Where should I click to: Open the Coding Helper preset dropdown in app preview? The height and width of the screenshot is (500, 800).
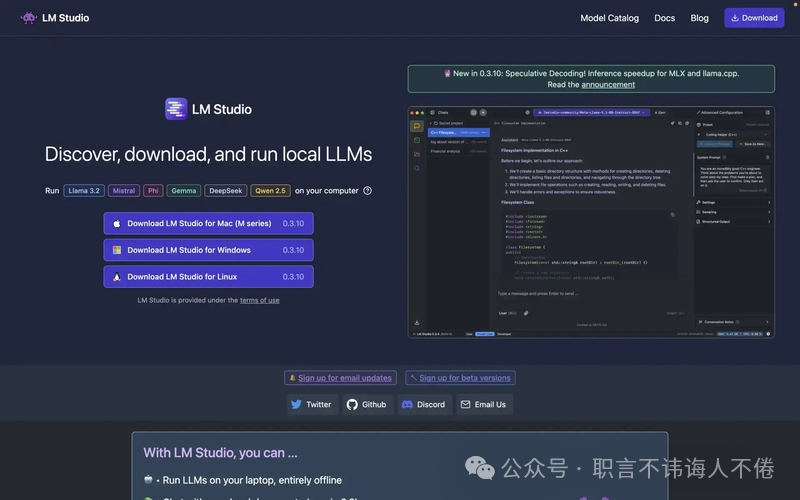736,135
